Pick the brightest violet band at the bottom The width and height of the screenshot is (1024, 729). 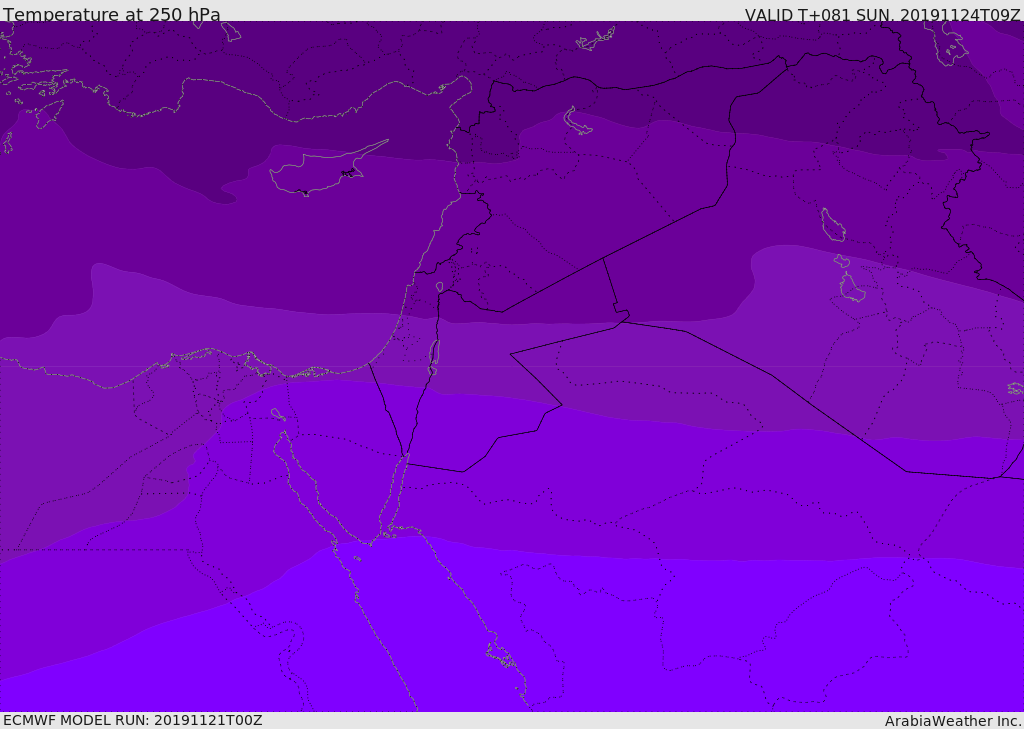click(x=600, y=640)
